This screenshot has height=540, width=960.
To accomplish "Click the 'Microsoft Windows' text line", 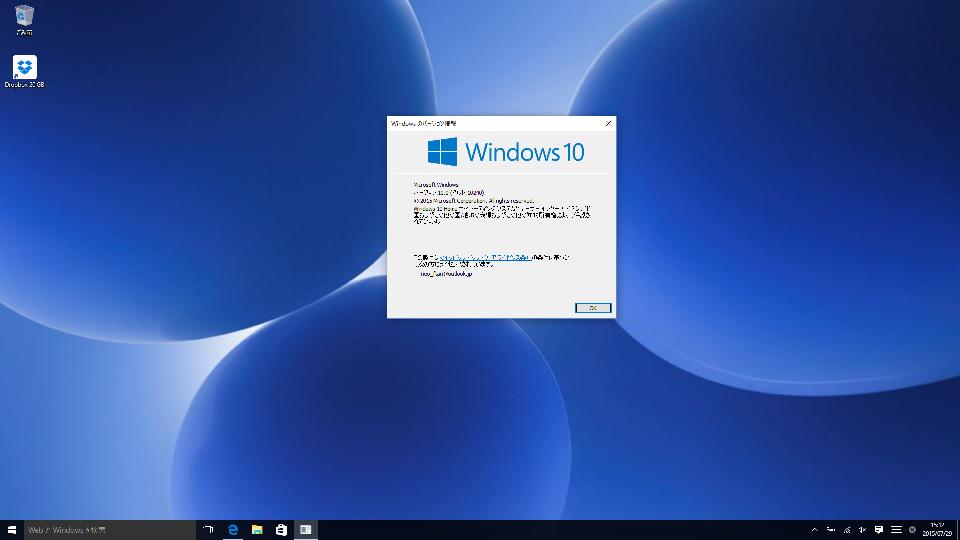I will click(436, 184).
